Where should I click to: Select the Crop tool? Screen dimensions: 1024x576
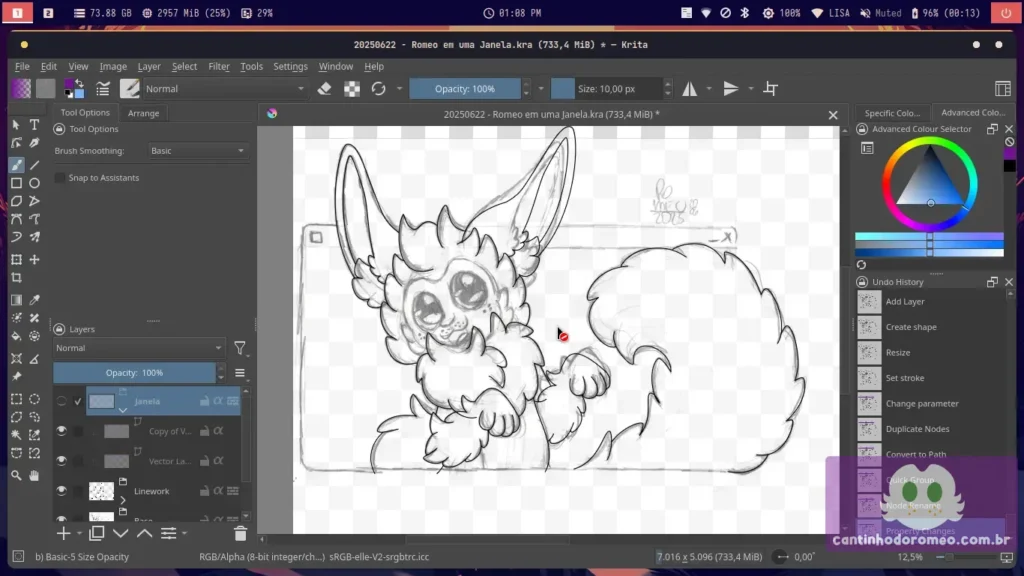pyautogui.click(x=16, y=278)
